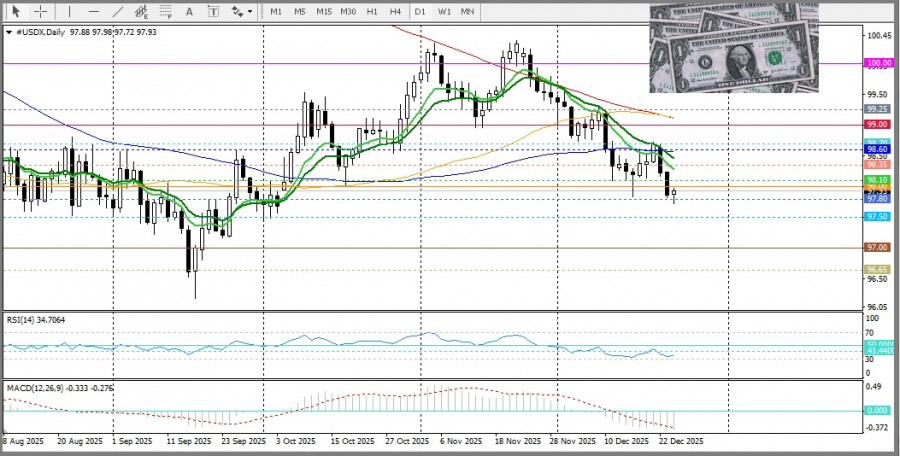Viewport: 900px width, 456px height.
Task: Select the trendline drawing tool
Action: pos(119,11)
